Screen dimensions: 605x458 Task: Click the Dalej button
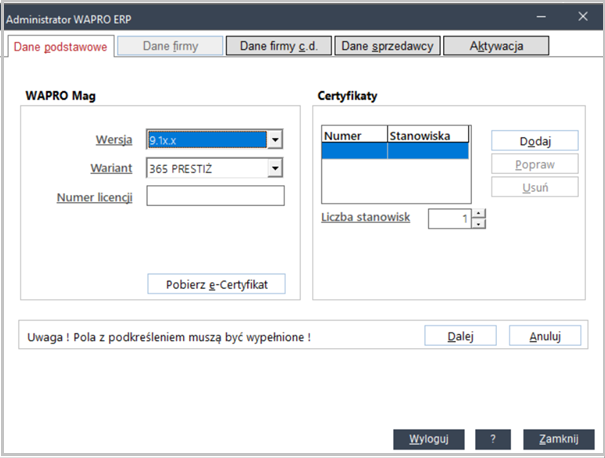460,336
